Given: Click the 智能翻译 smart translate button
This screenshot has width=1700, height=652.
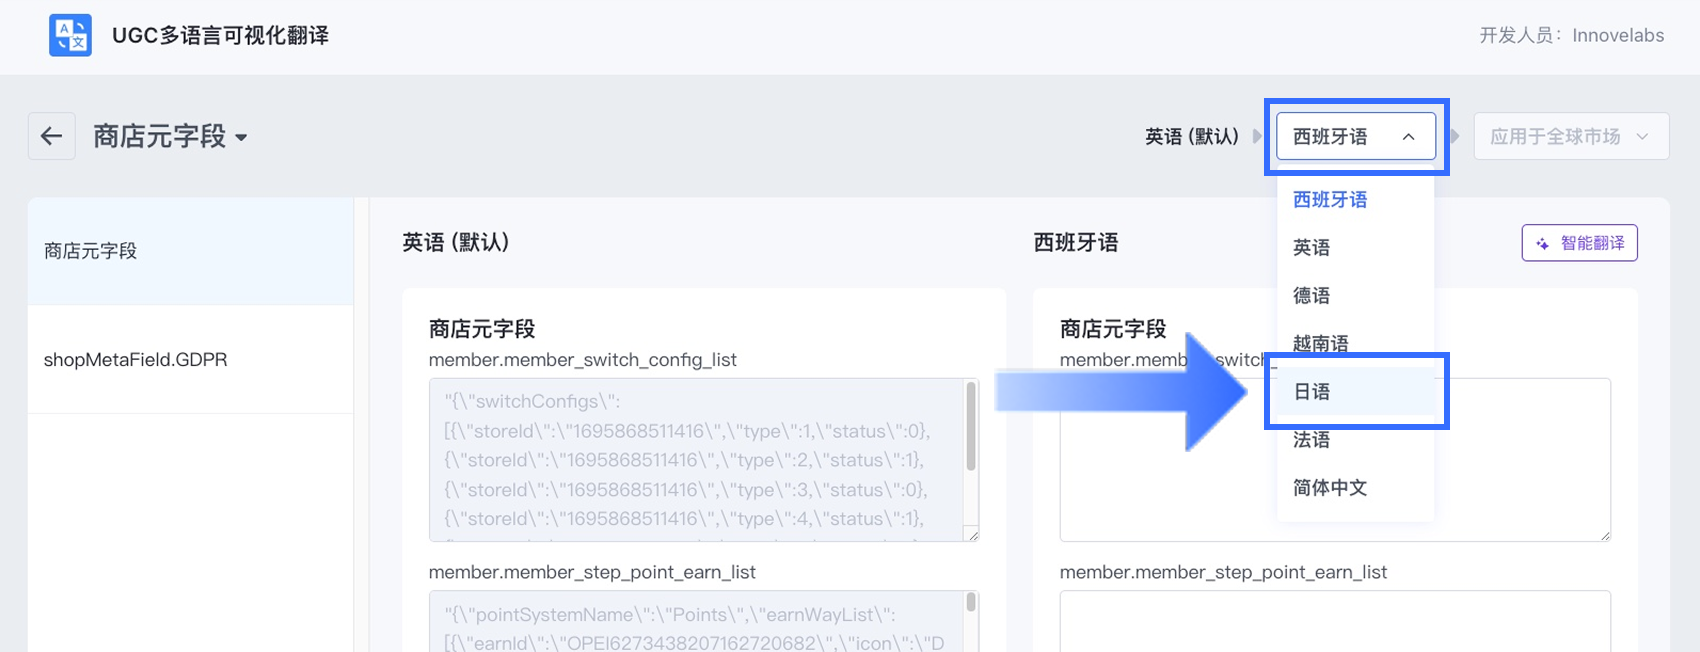Looking at the screenshot, I should pos(1579,243).
